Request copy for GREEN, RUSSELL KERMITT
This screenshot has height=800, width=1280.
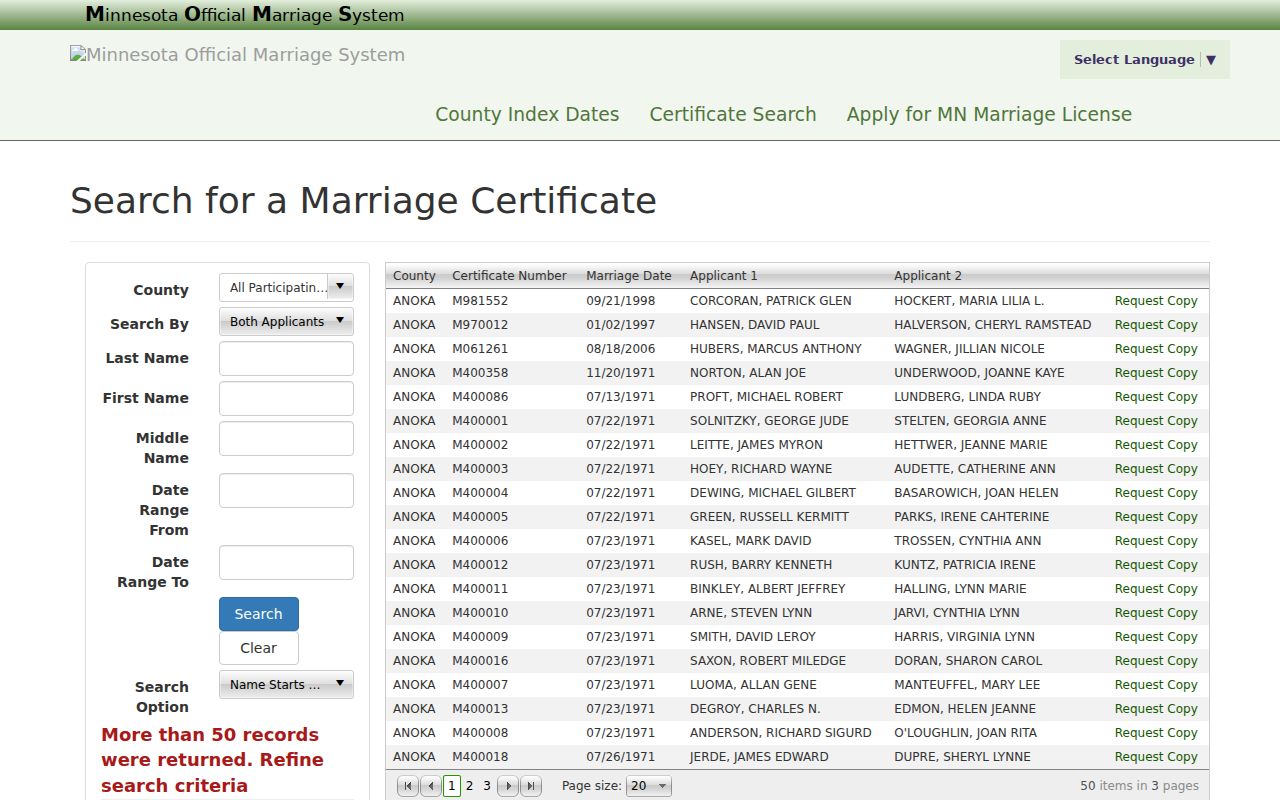point(1156,517)
